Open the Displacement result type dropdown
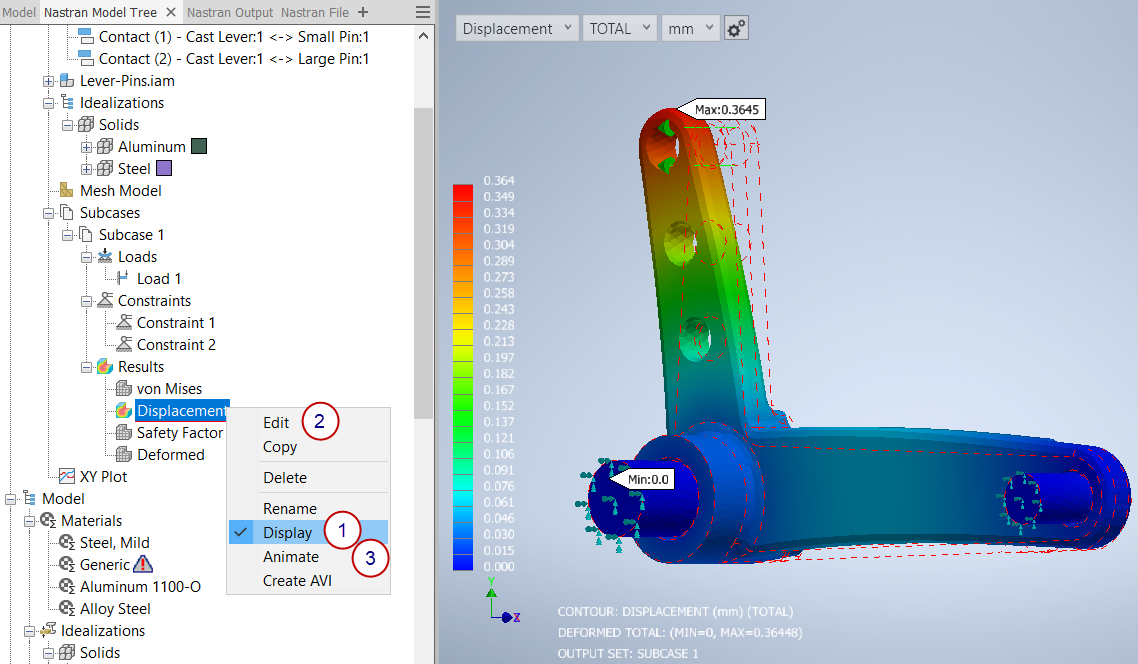This screenshot has width=1138, height=664. coord(517,28)
